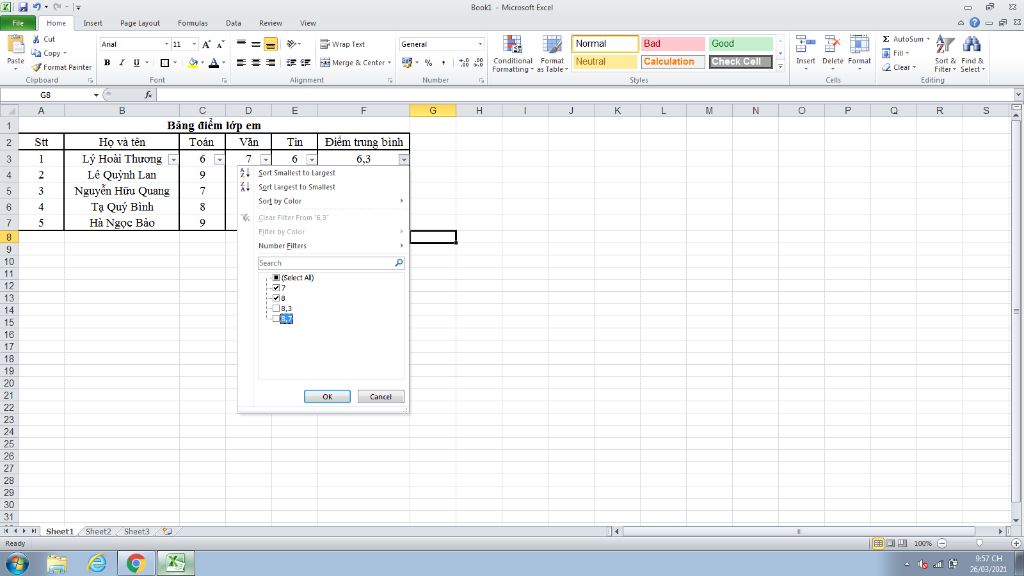Apply the Good cell style
Screen dimensions: 1024x576
[x=741, y=44]
